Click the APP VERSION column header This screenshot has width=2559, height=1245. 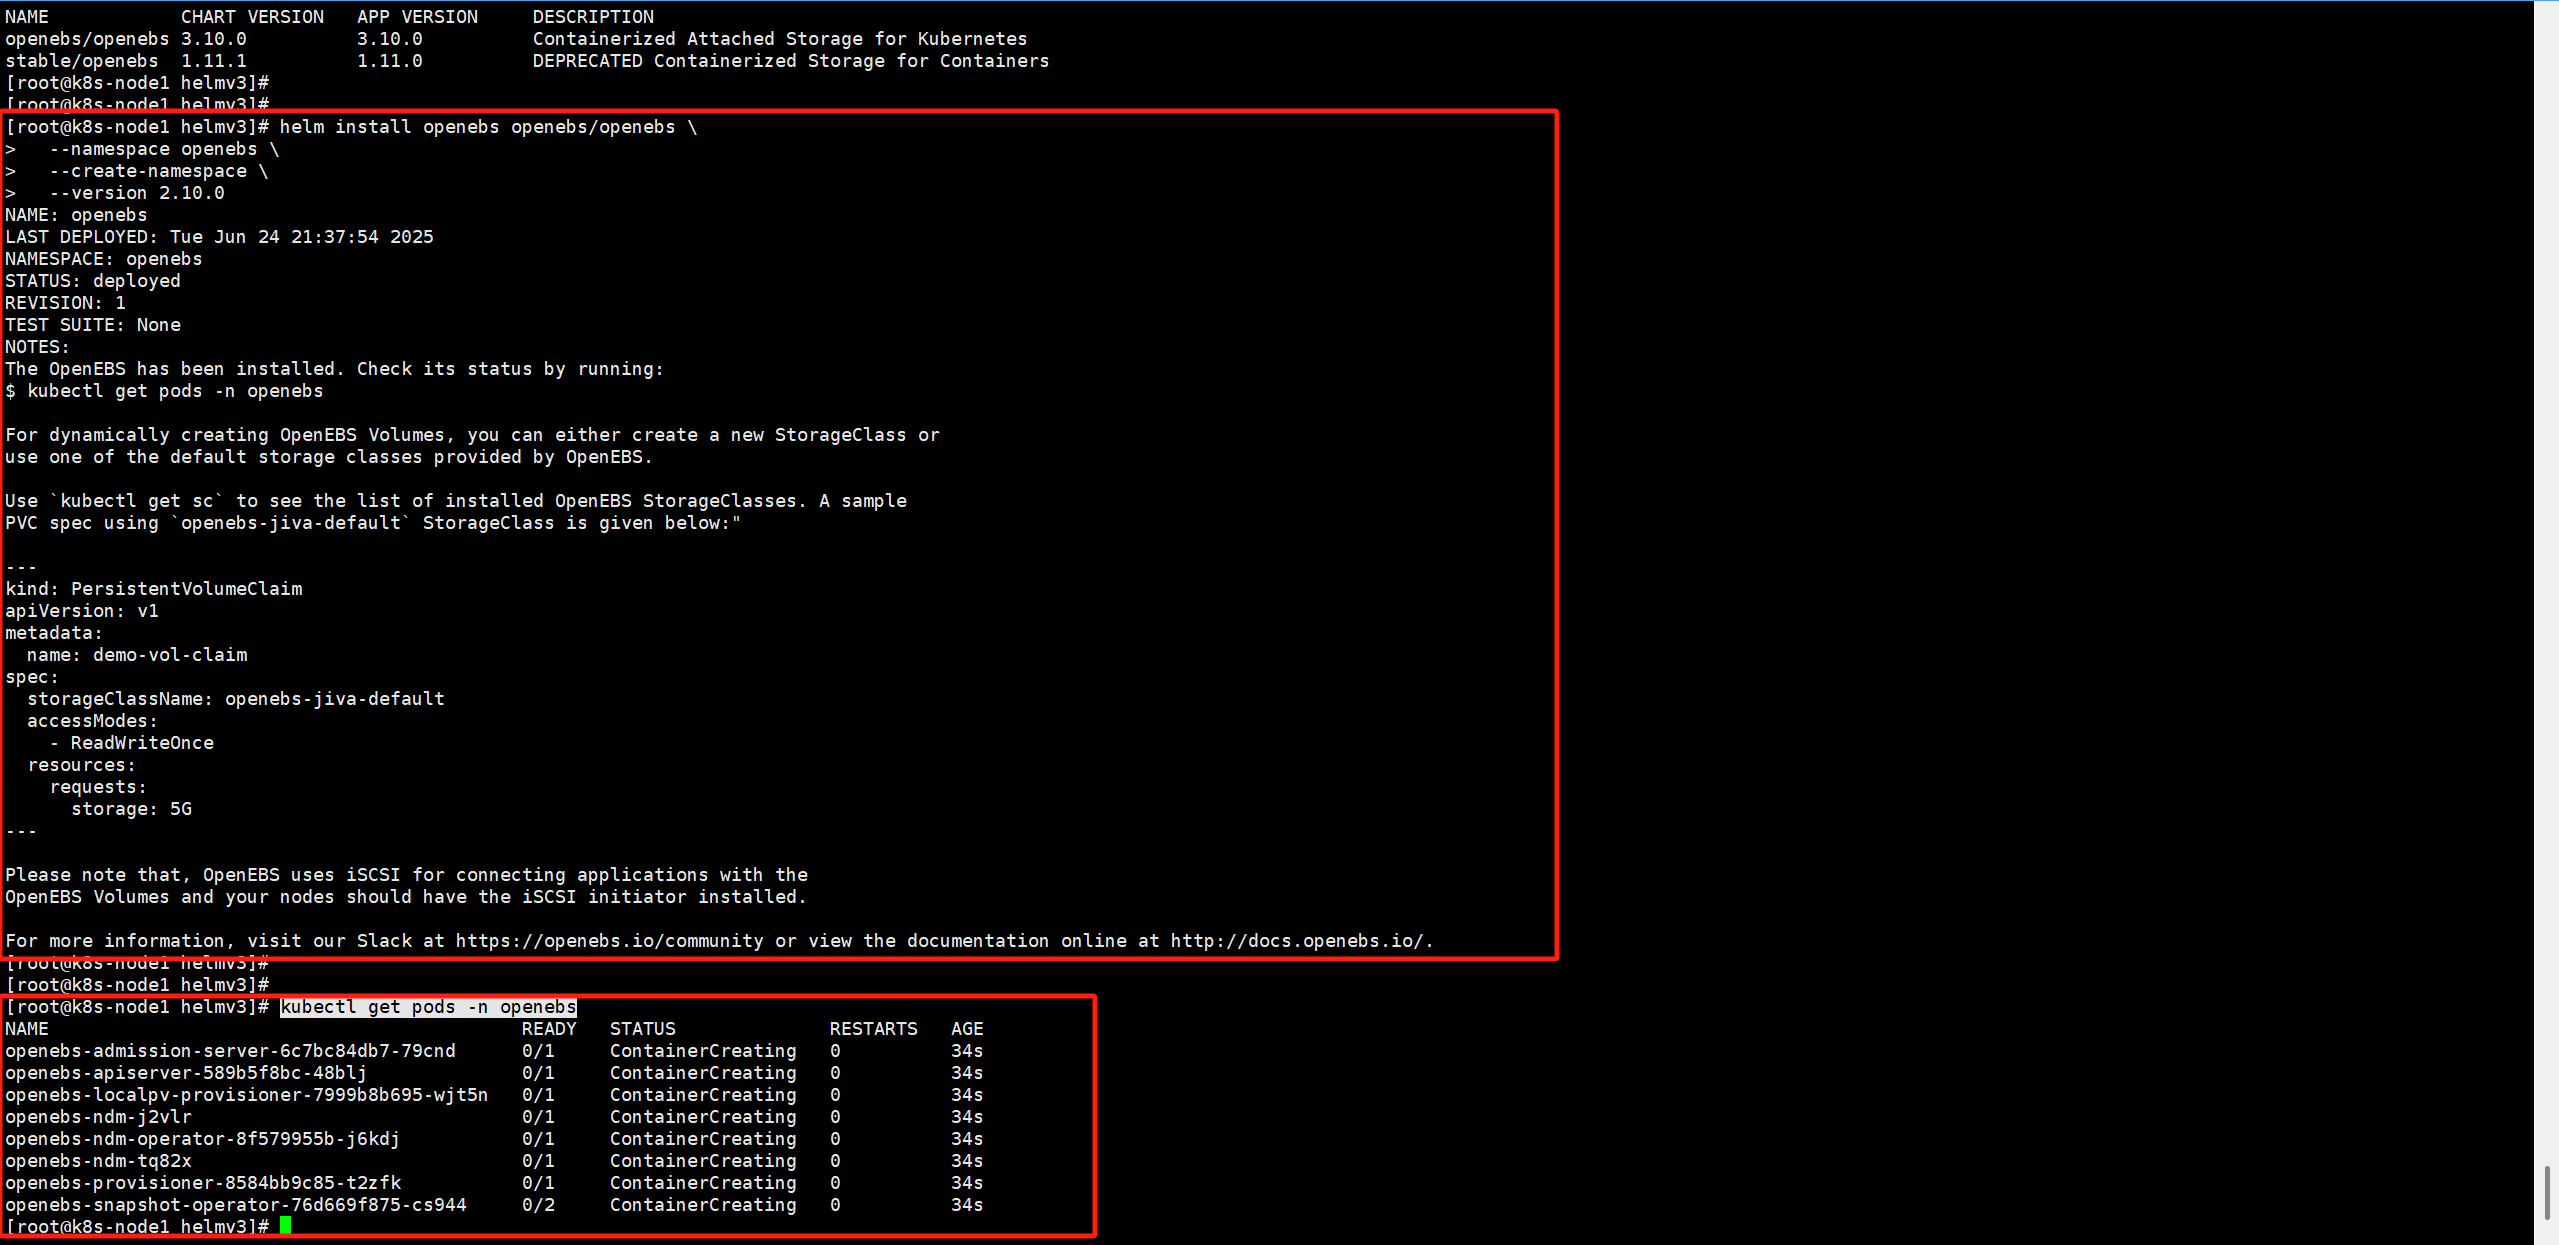click(x=417, y=17)
